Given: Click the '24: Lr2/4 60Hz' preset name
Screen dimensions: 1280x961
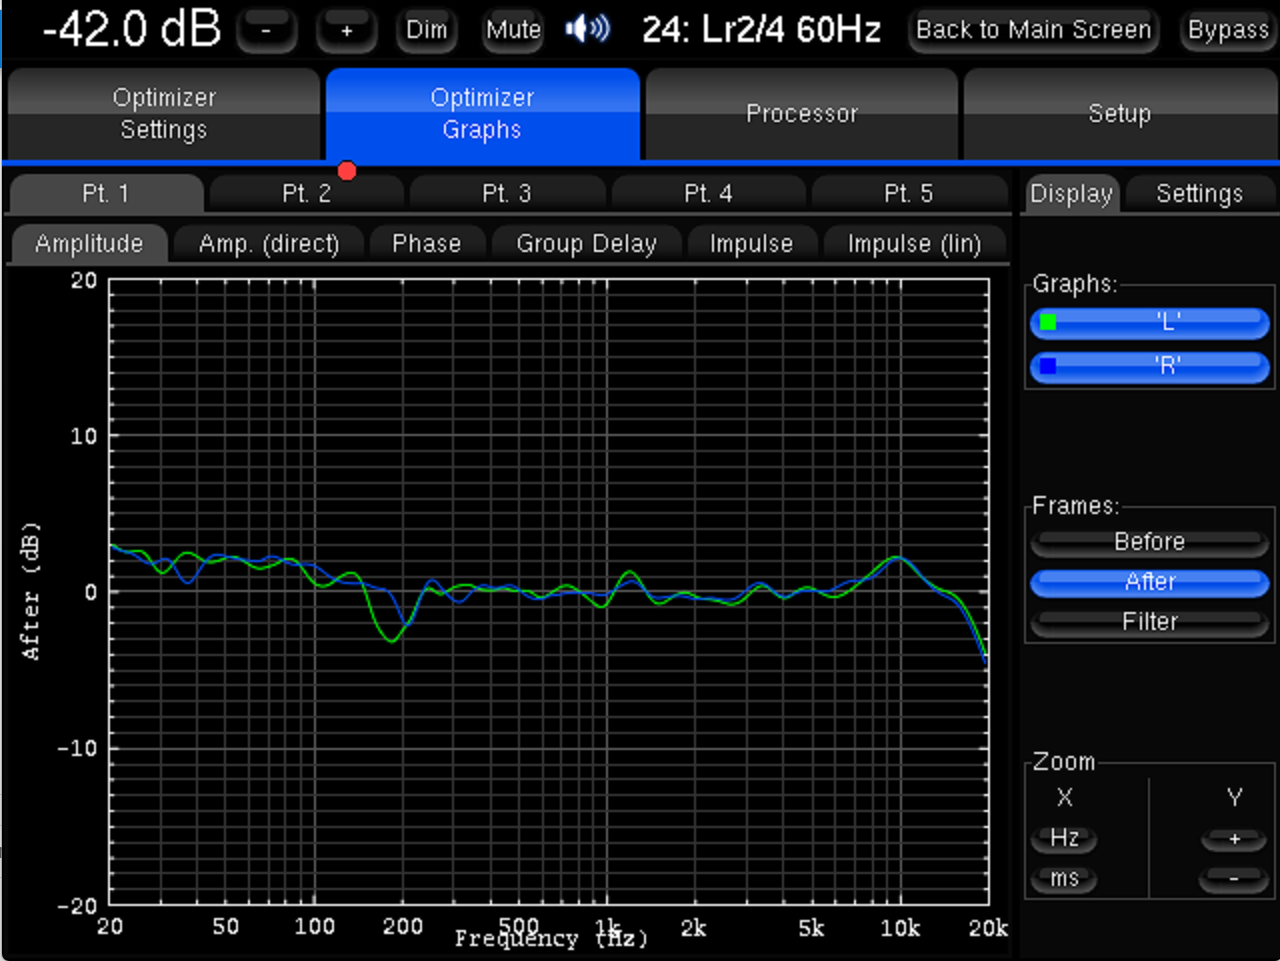Looking at the screenshot, I should point(761,30).
